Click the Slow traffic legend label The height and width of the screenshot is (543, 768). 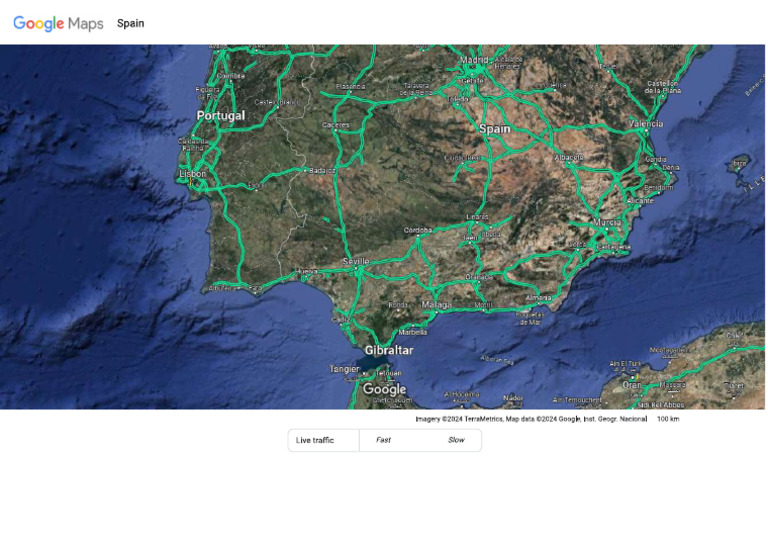pos(456,440)
